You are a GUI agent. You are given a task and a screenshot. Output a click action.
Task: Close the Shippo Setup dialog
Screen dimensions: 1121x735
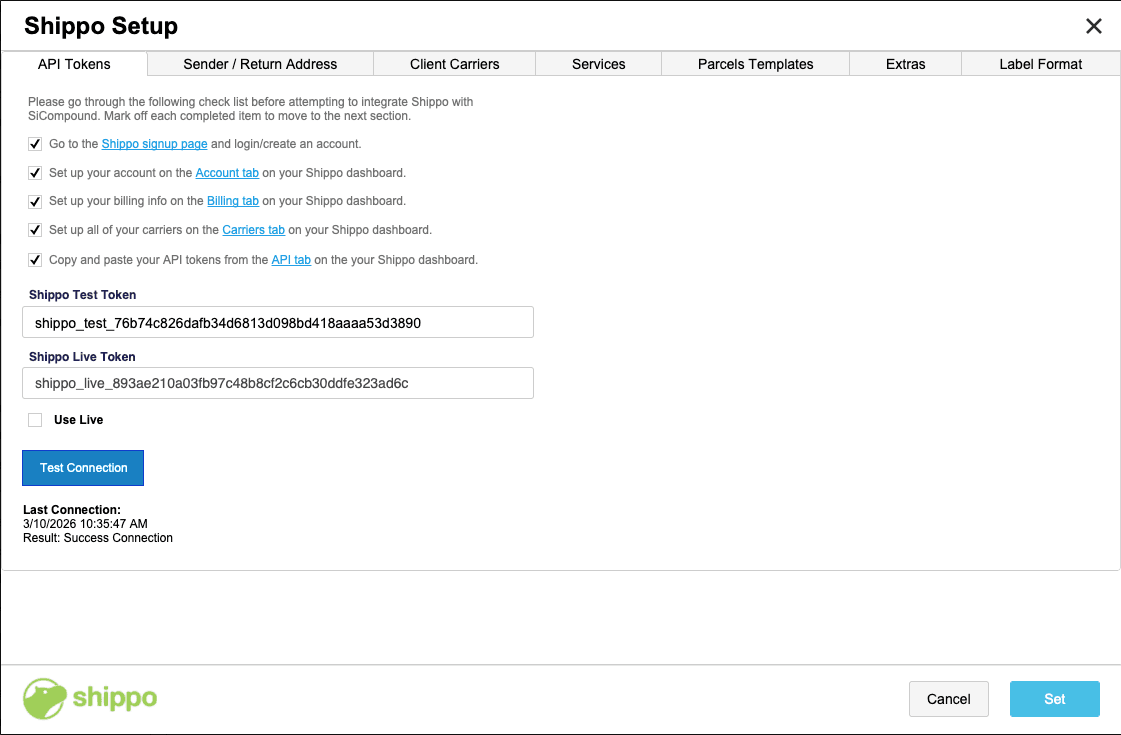pos(1094,27)
